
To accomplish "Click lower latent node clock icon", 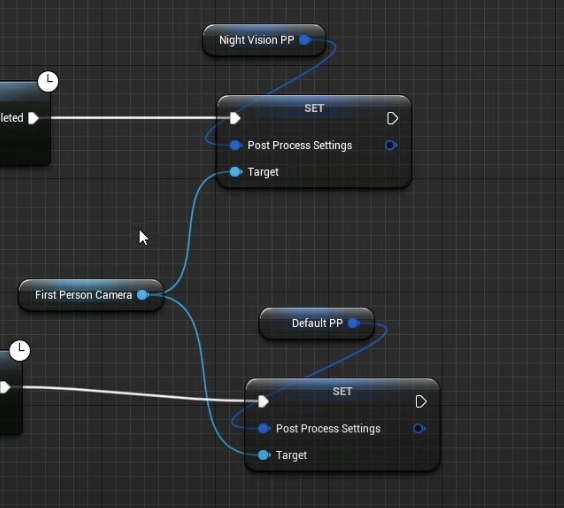I will click(20, 350).
